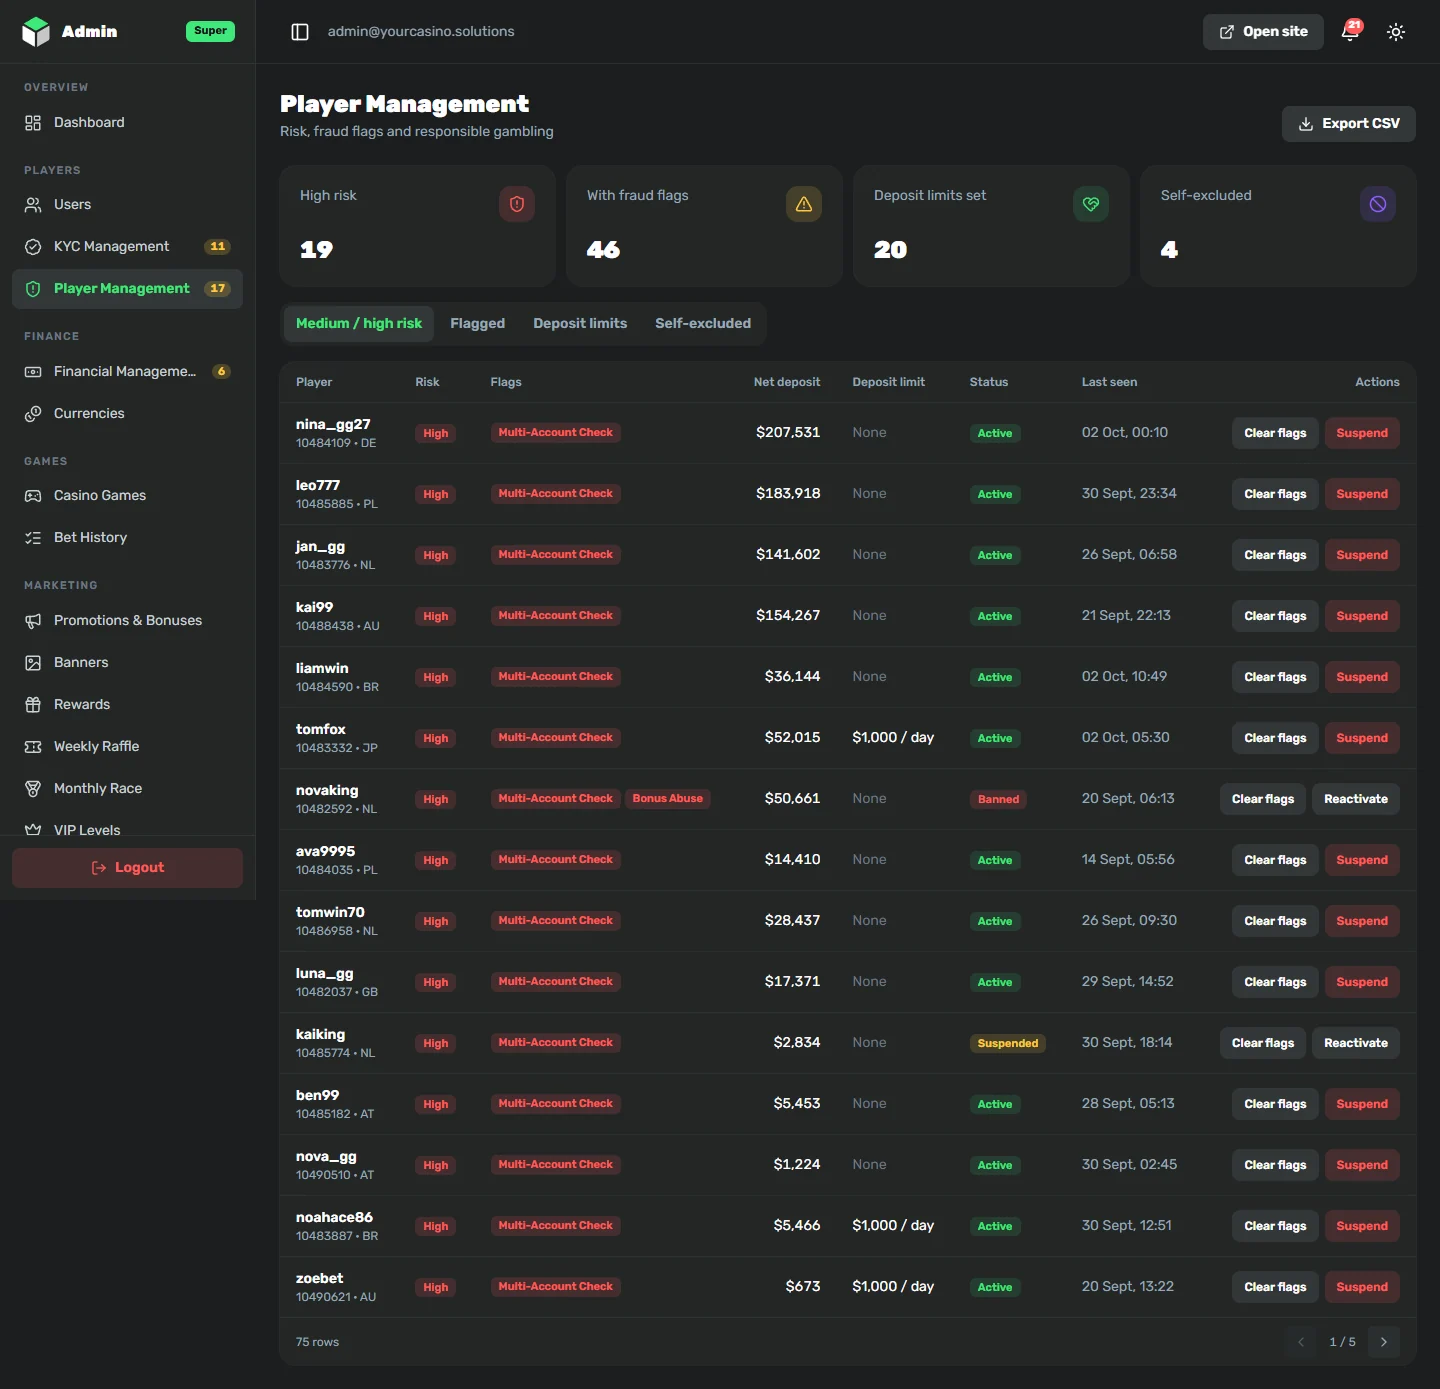
Task: Click the Casino Games gamepad icon
Action: tap(33, 496)
